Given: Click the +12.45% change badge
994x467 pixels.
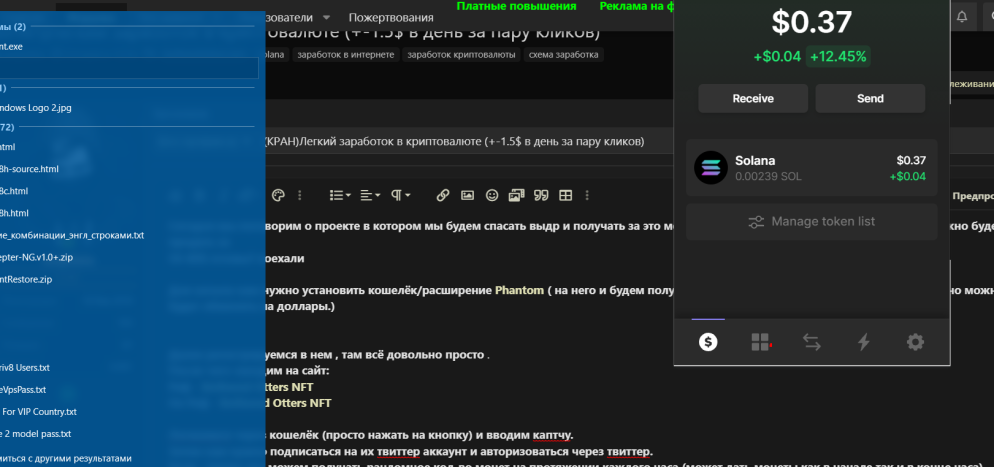Looking at the screenshot, I should click(838, 56).
